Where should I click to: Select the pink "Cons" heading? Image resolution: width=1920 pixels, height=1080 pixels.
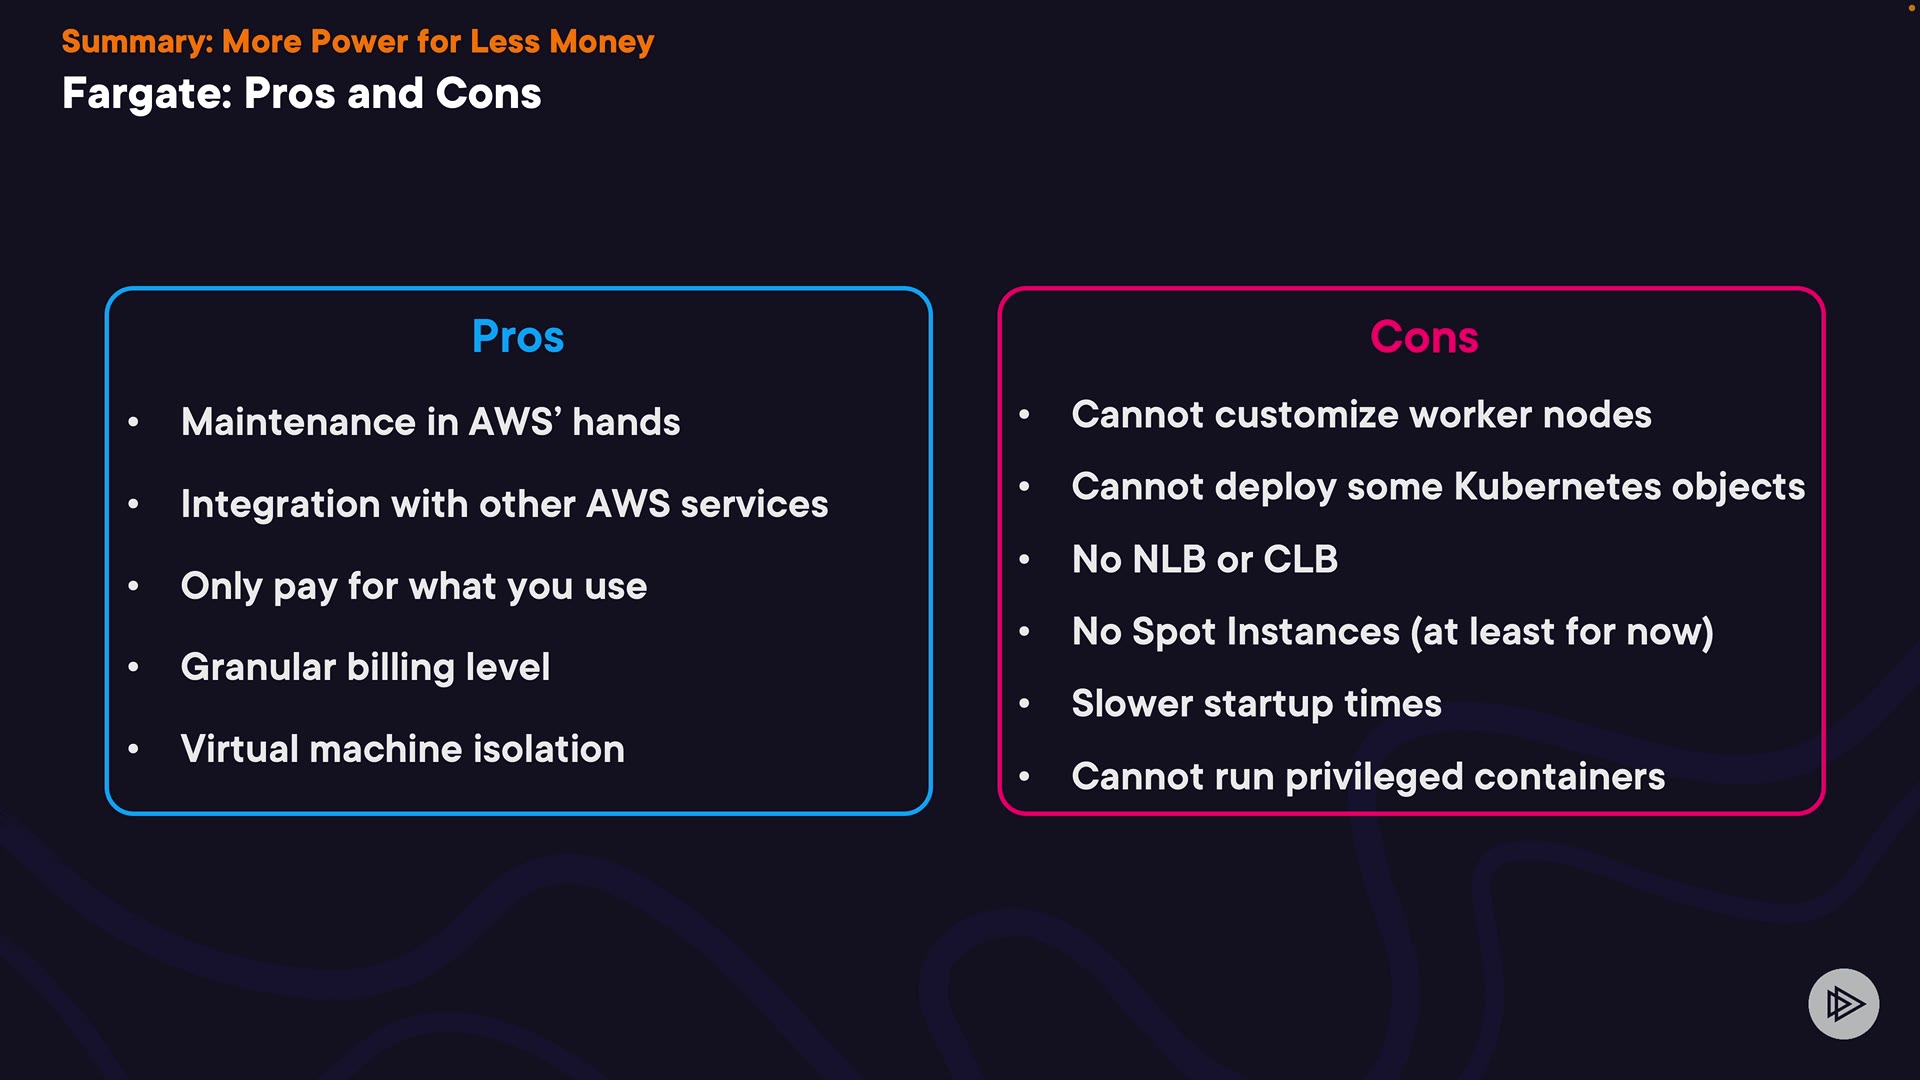pos(1424,337)
